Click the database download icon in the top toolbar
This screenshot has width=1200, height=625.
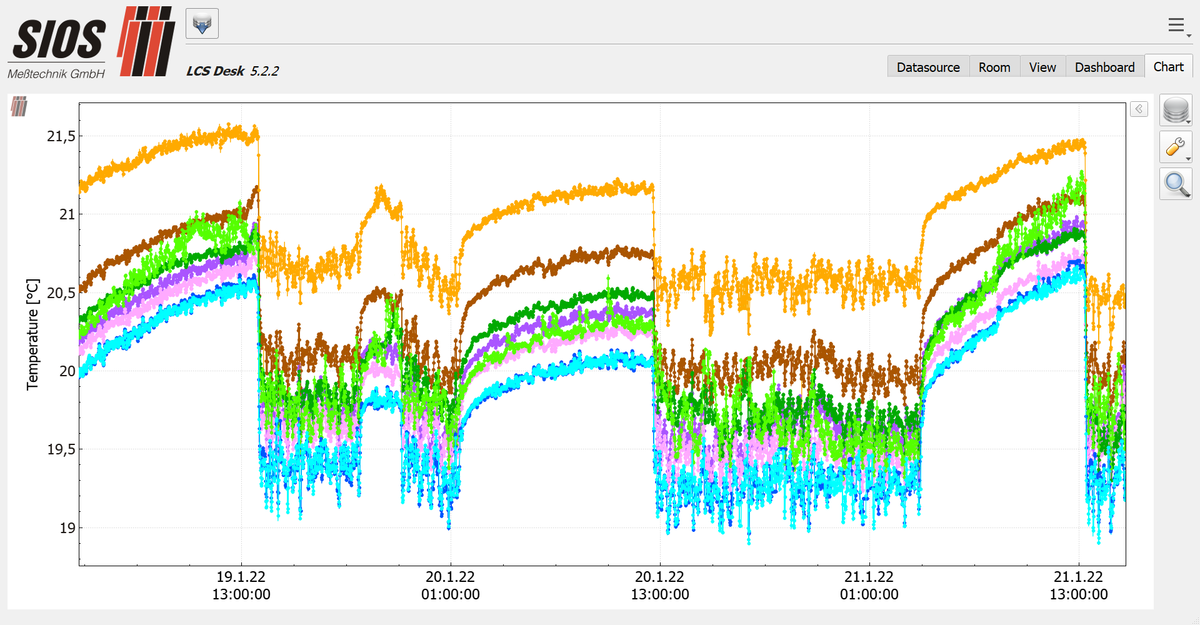pos(203,24)
